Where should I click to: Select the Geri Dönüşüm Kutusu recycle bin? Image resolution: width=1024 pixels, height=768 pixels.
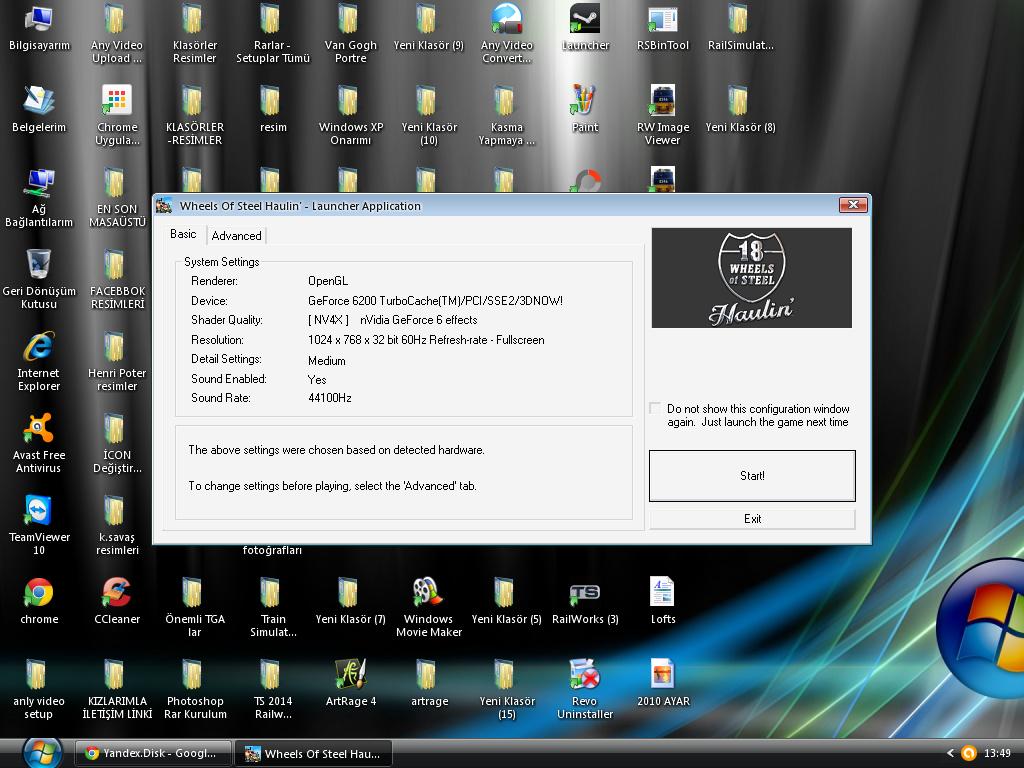[x=39, y=279]
